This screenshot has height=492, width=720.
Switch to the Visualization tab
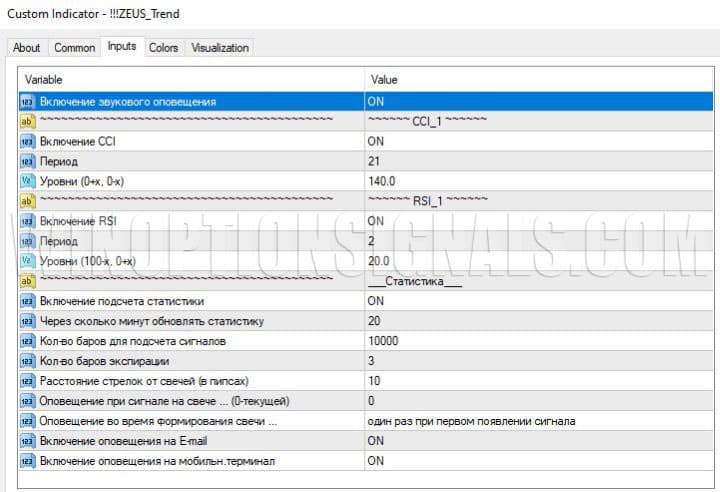pyautogui.click(x=220, y=47)
